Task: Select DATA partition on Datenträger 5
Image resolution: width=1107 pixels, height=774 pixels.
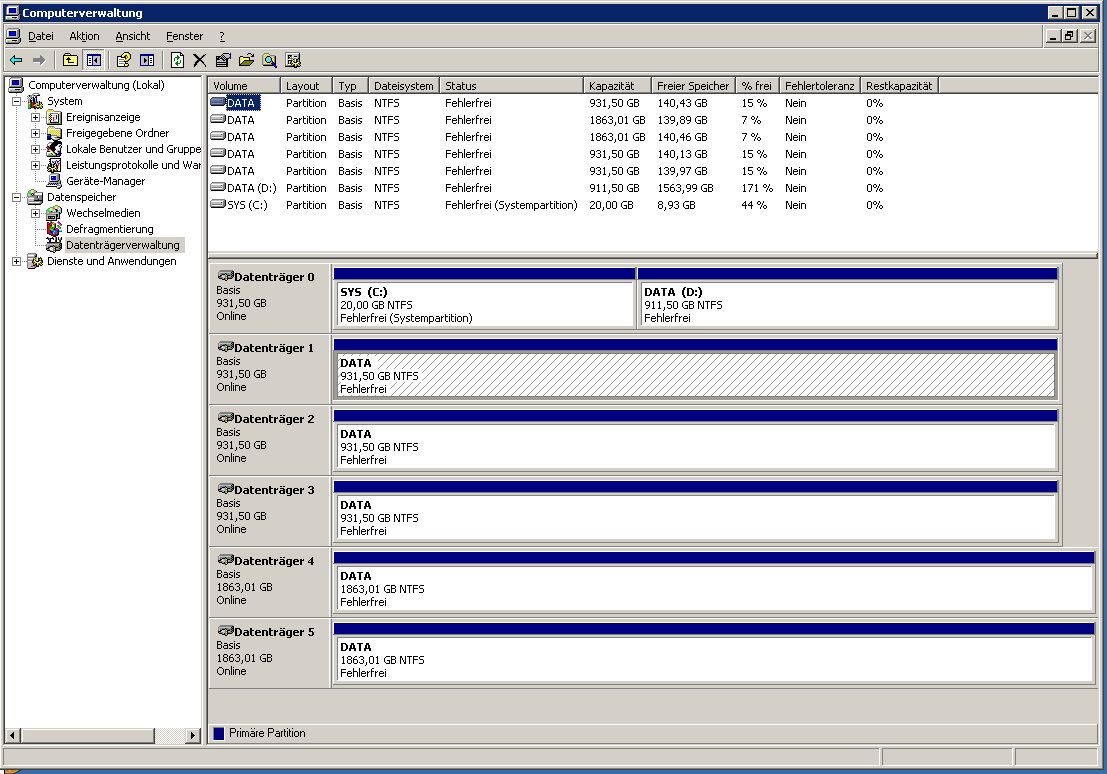Action: point(714,660)
